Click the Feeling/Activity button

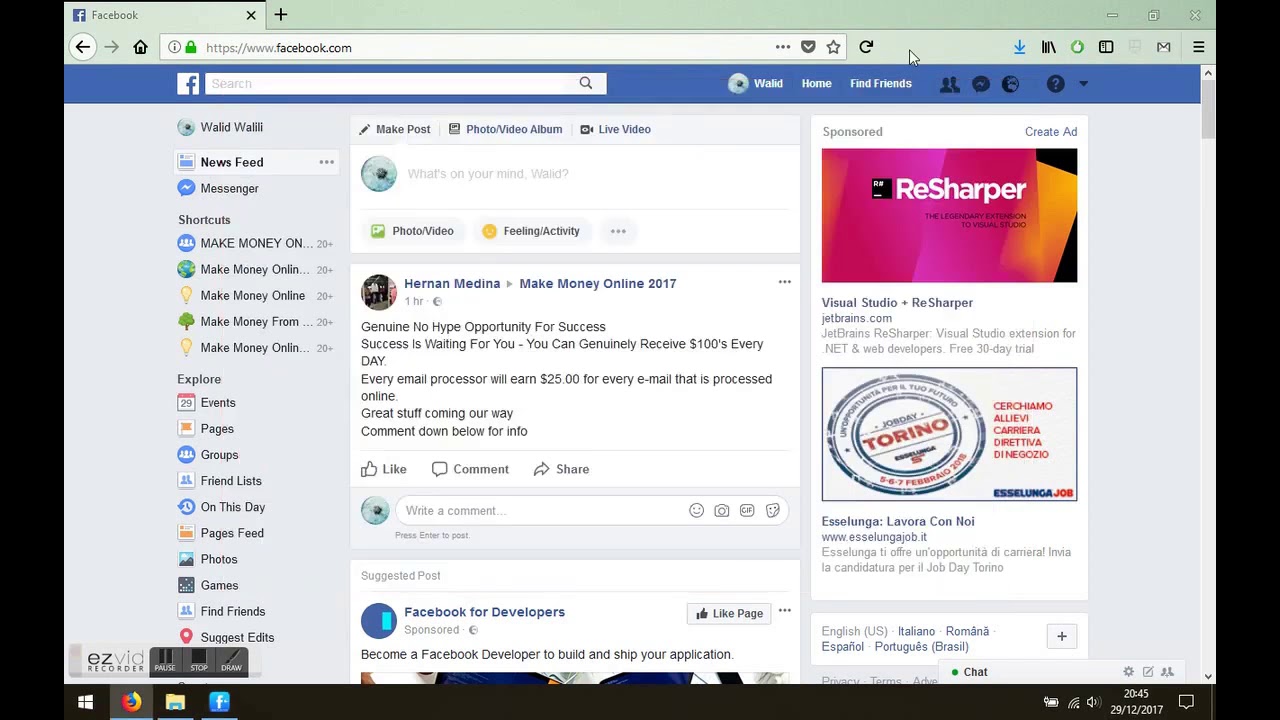tap(531, 231)
